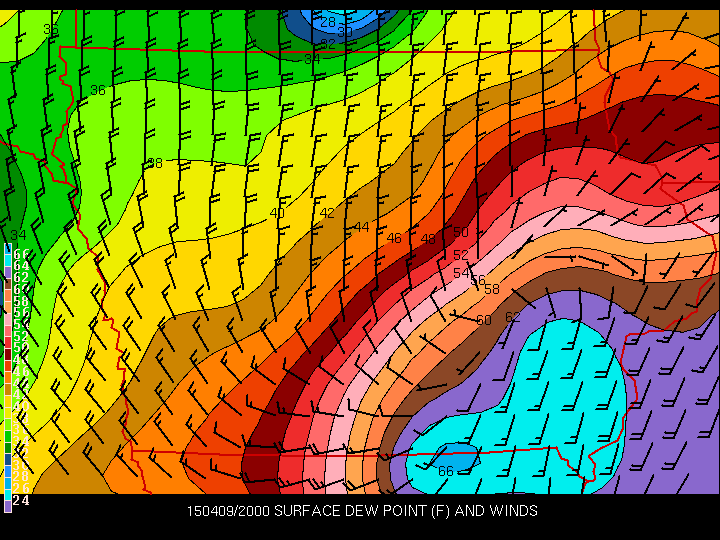This screenshot has height=540, width=720.
Task: Click the 52 contour label in the map
Action: [x=461, y=255]
